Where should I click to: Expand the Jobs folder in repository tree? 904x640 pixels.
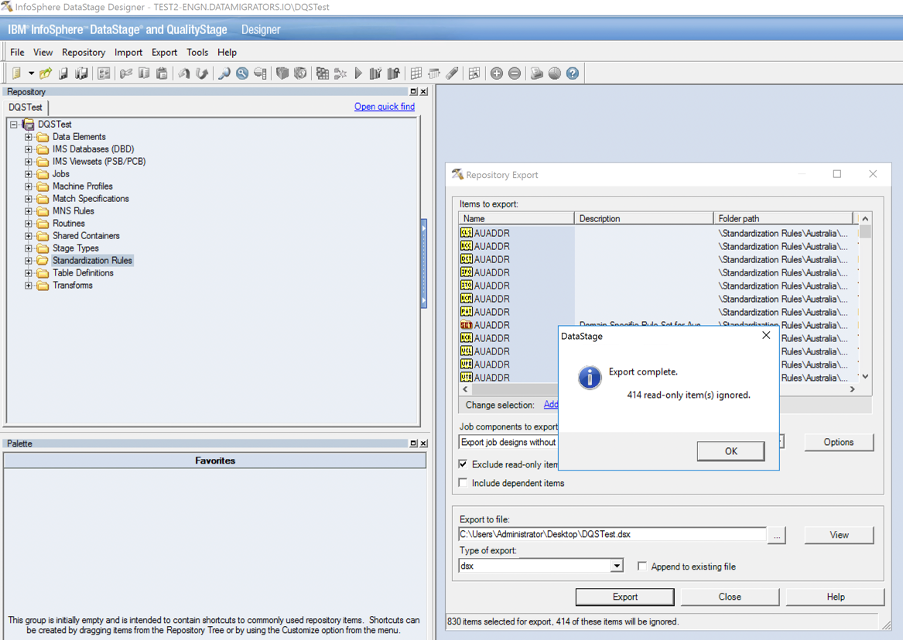[29, 174]
